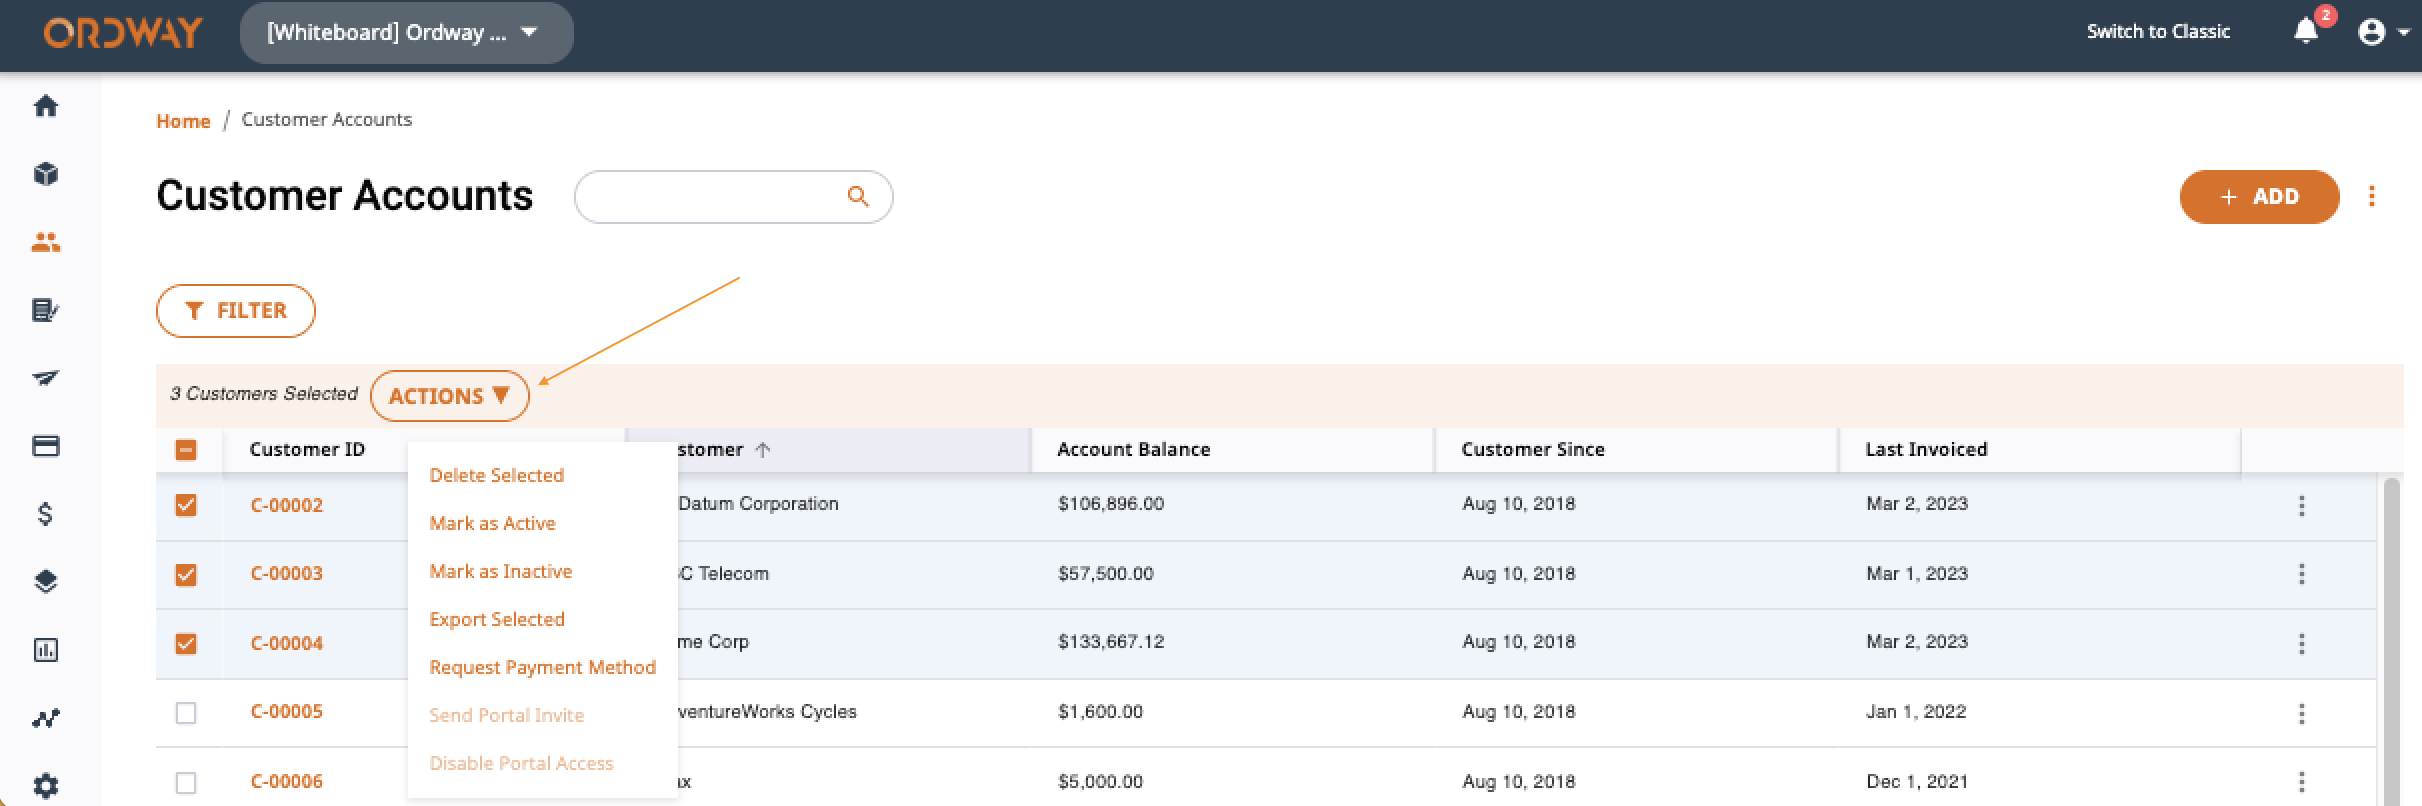Open the credit card icon in sidebar
Viewport: 2422px width, 806px height.
46,446
